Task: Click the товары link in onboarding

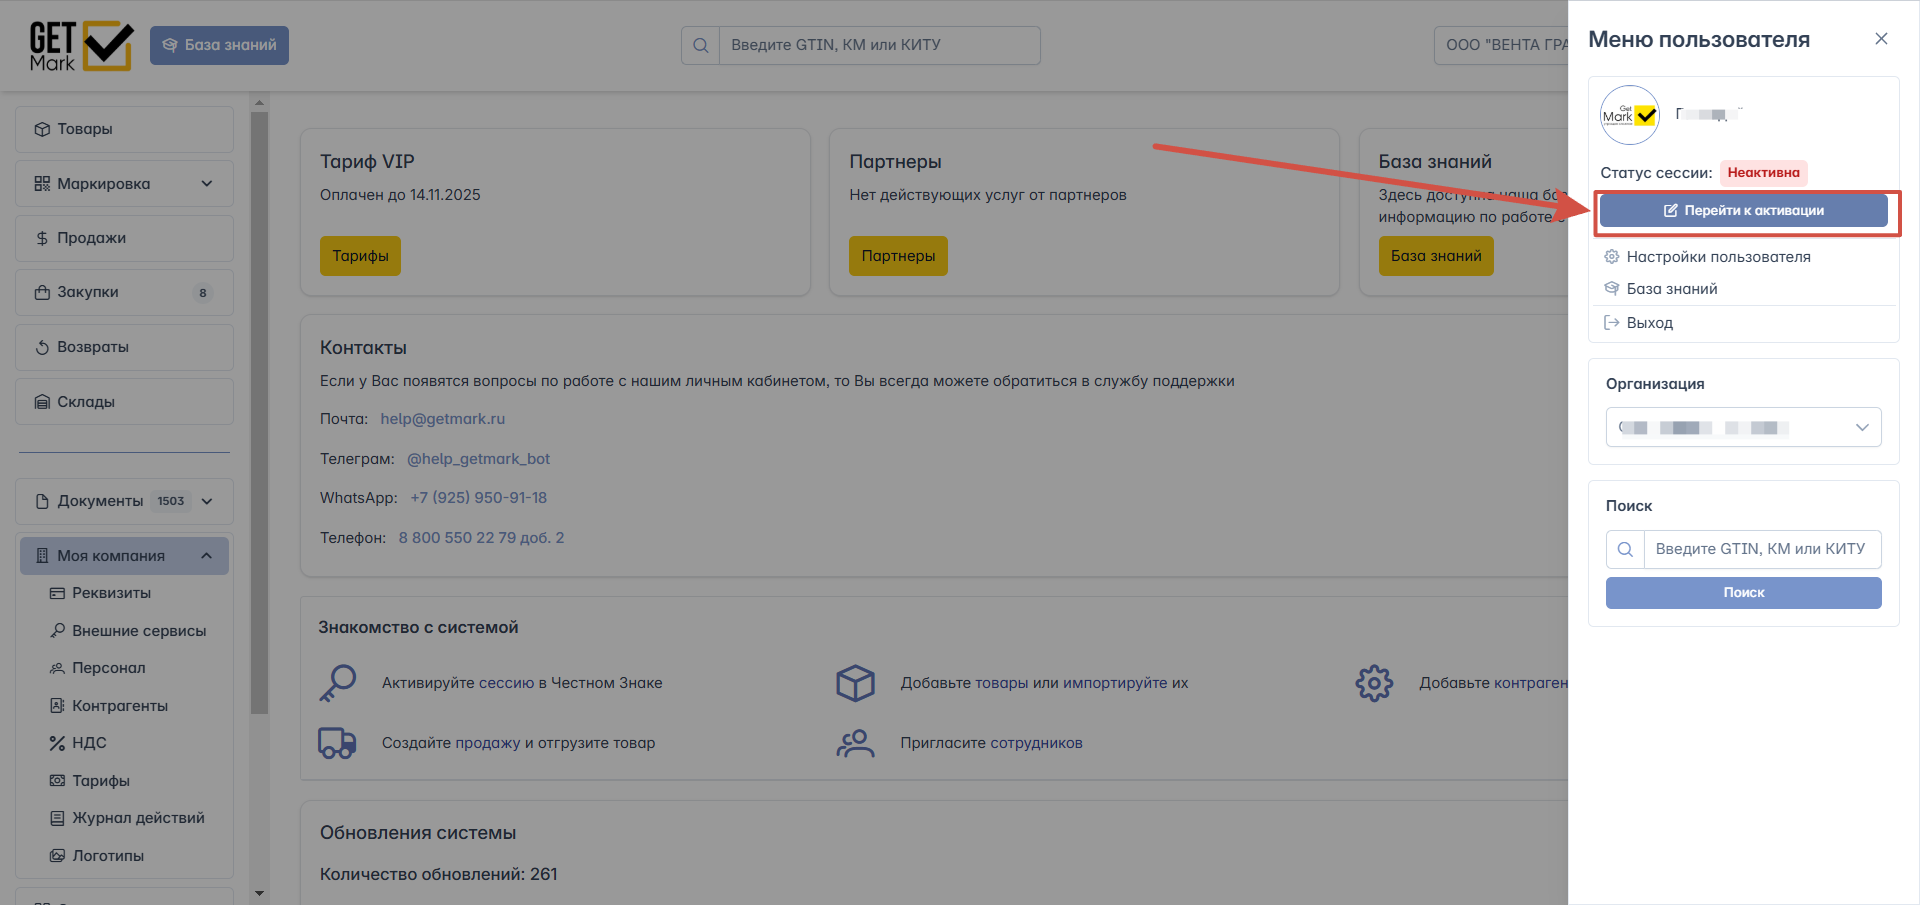Action: point(1001,683)
